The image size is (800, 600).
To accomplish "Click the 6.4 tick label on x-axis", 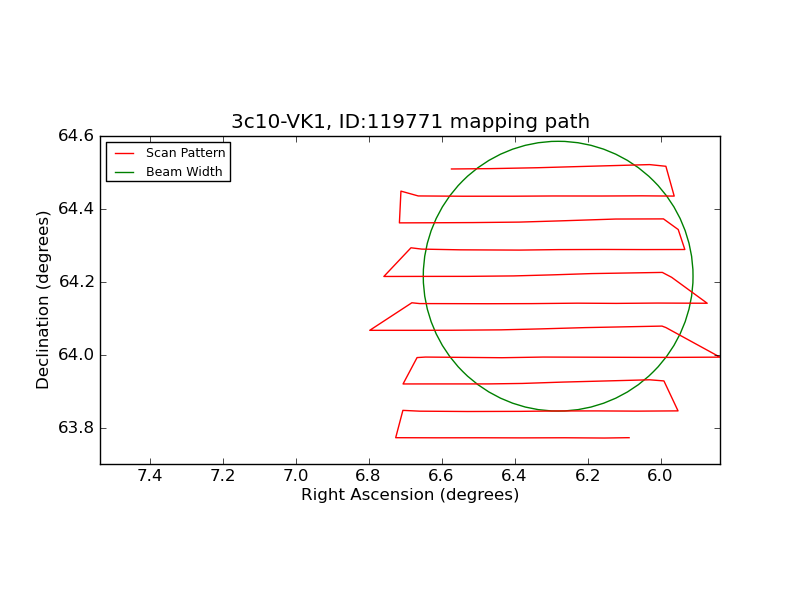I will click(x=514, y=476).
